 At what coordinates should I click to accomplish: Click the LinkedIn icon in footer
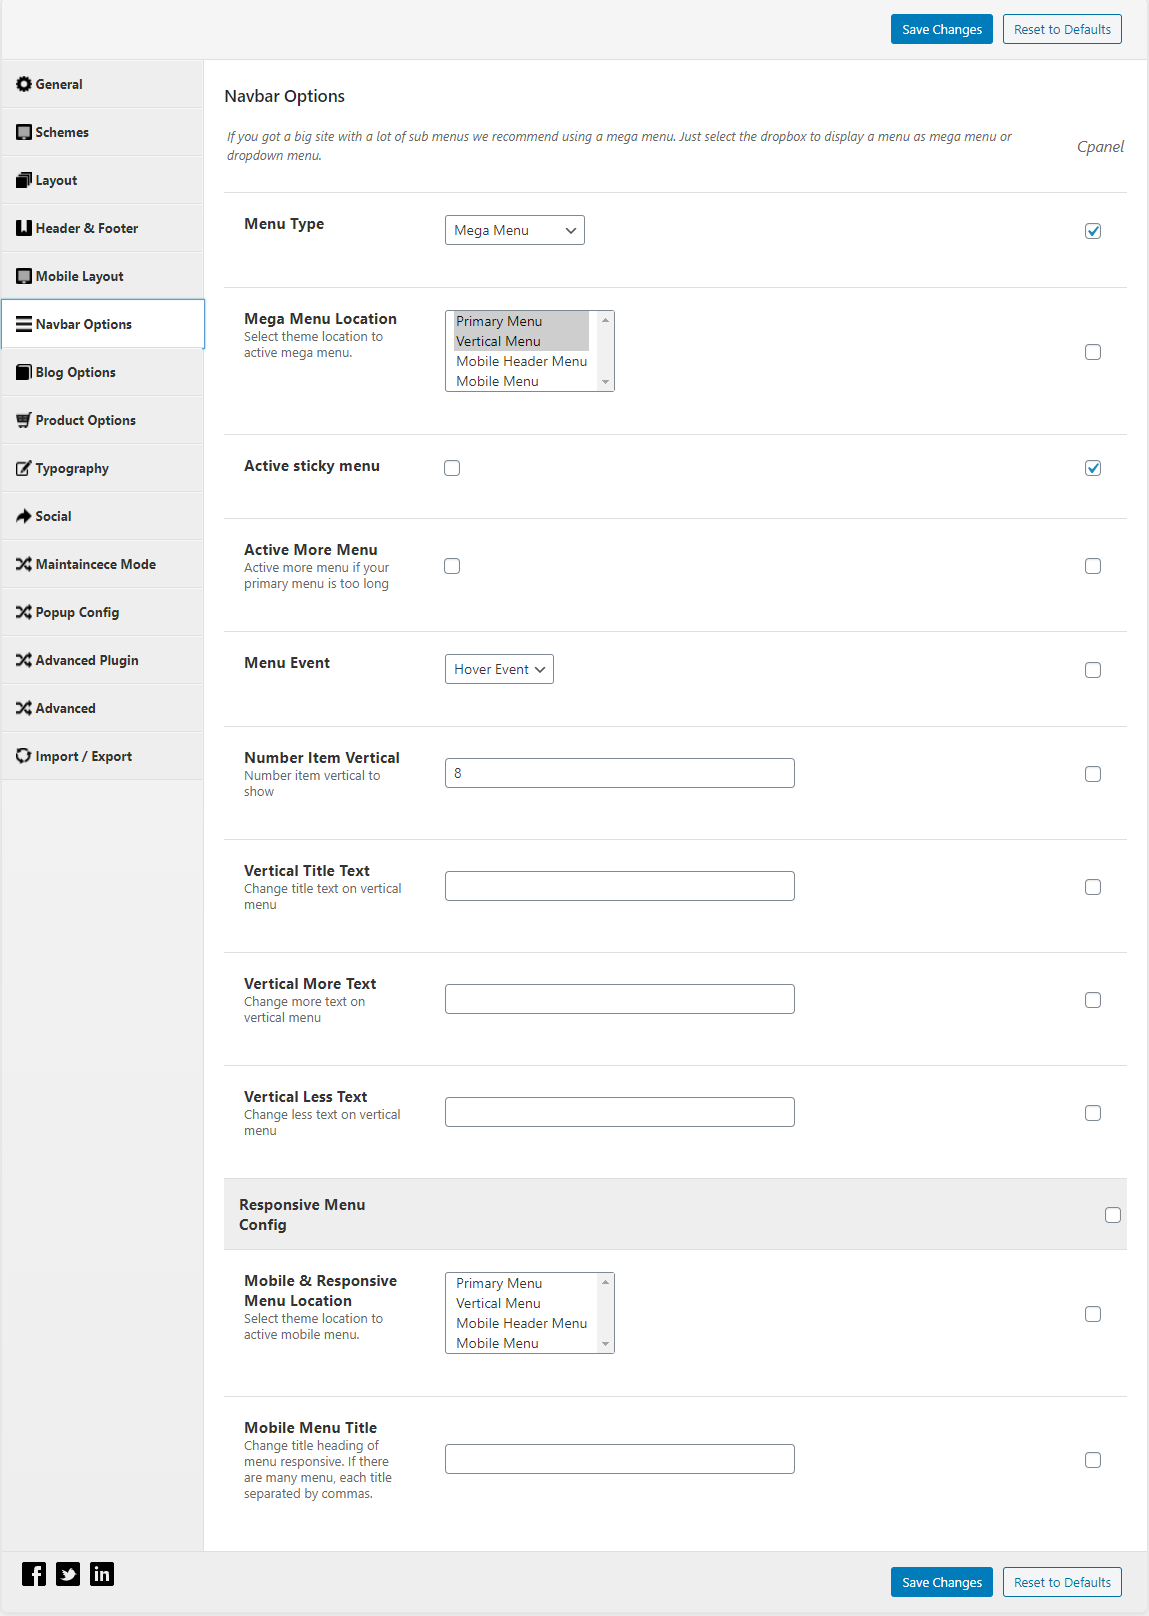pyautogui.click(x=102, y=1574)
